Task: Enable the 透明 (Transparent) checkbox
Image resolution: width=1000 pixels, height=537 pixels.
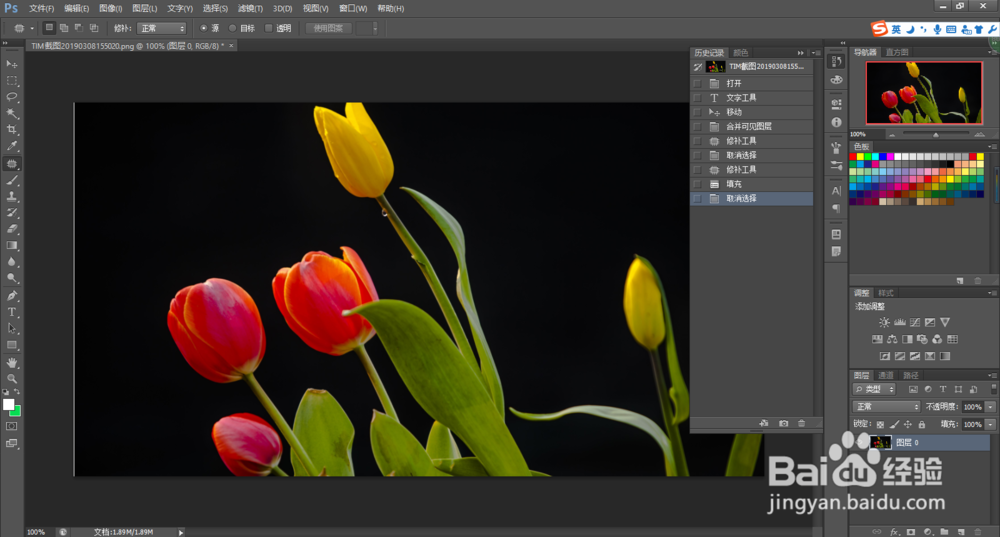Action: [x=268, y=28]
